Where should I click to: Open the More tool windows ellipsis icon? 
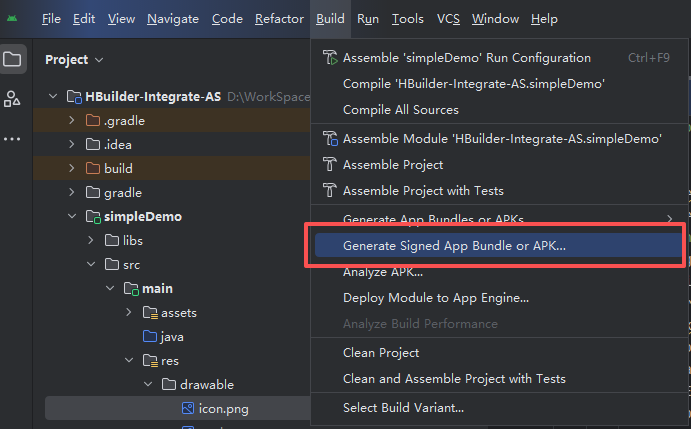pyautogui.click(x=12, y=139)
